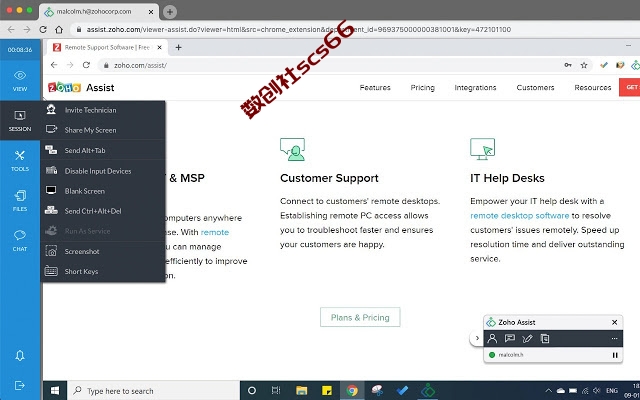Click the Customer Support headset icon
This screenshot has height=400, width=640.
[292, 149]
